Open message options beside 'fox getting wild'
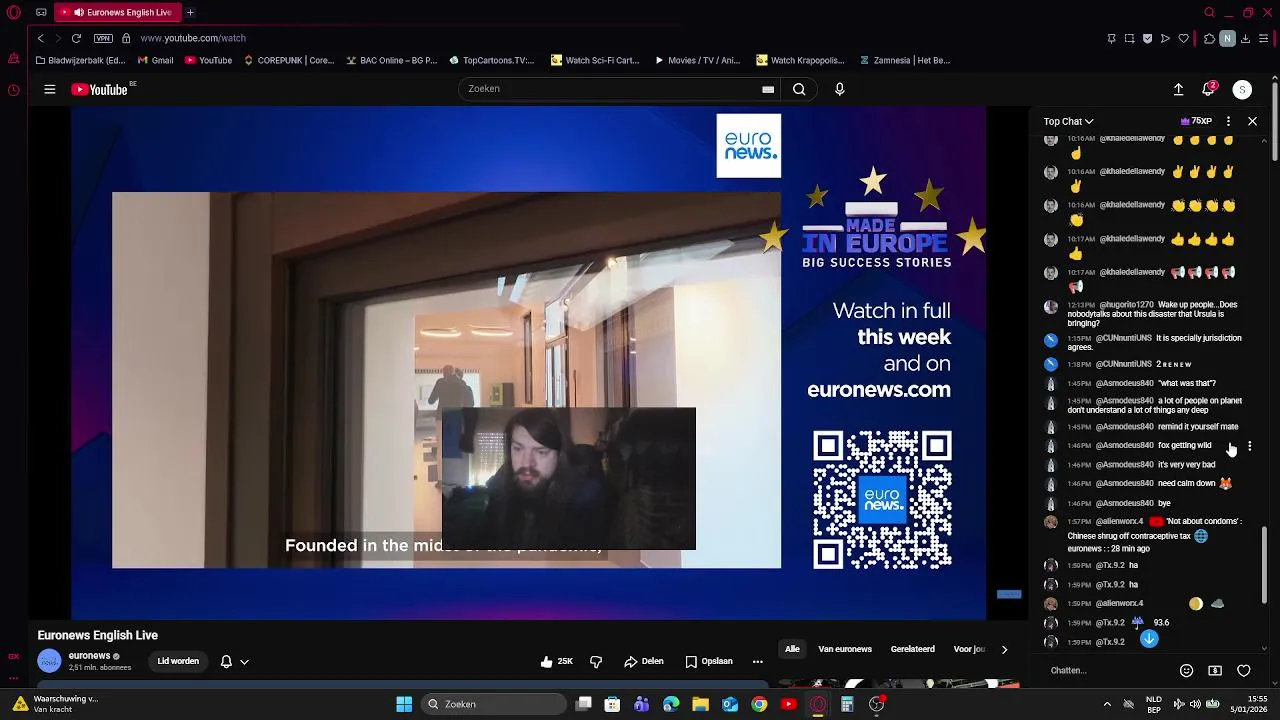 [x=1249, y=446]
